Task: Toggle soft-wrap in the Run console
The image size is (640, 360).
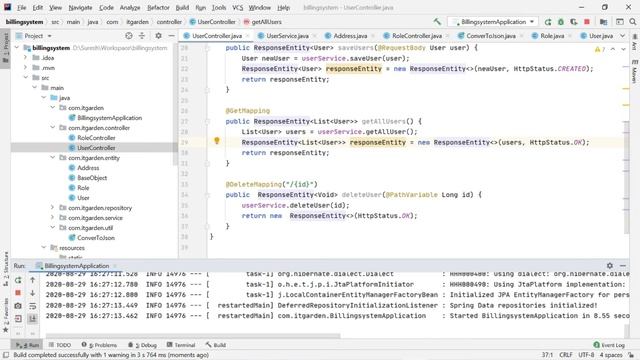Action: pyautogui.click(x=33, y=306)
